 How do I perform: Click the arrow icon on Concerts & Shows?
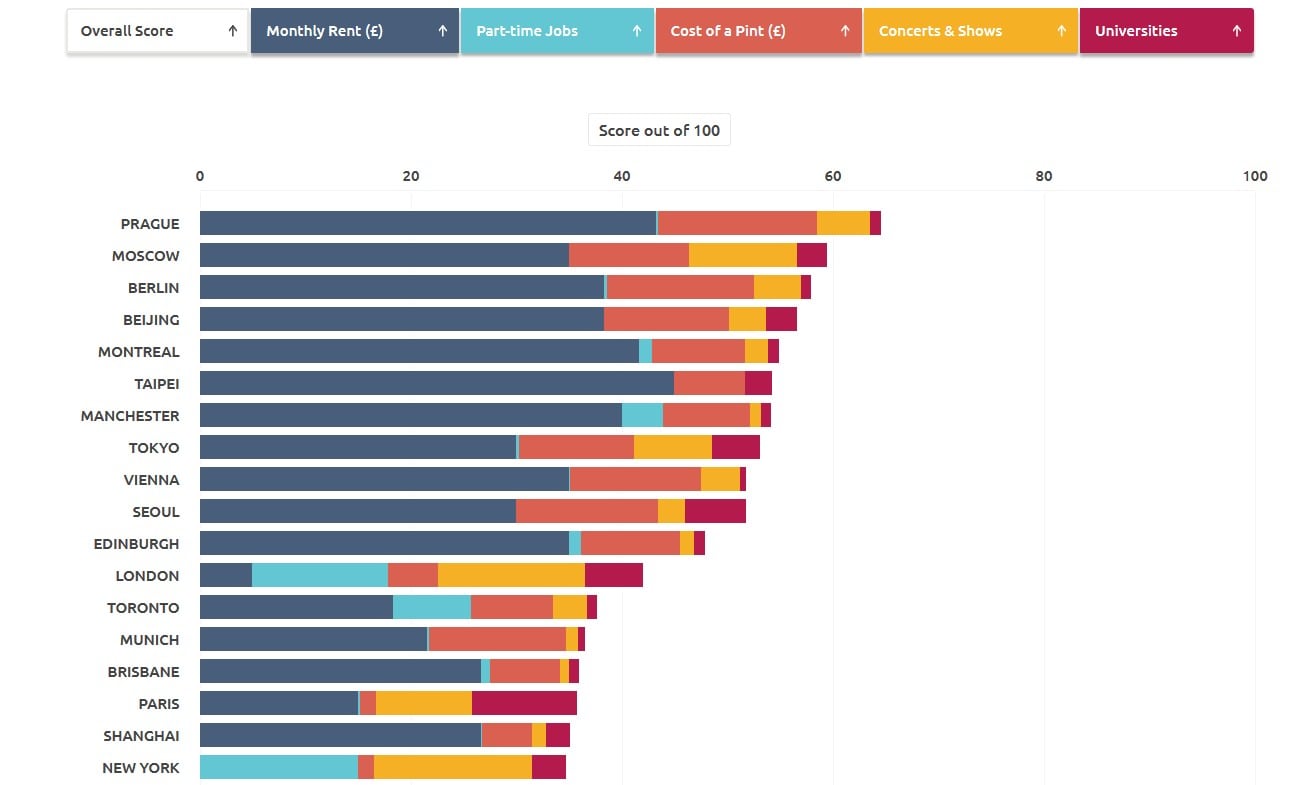coord(1062,31)
